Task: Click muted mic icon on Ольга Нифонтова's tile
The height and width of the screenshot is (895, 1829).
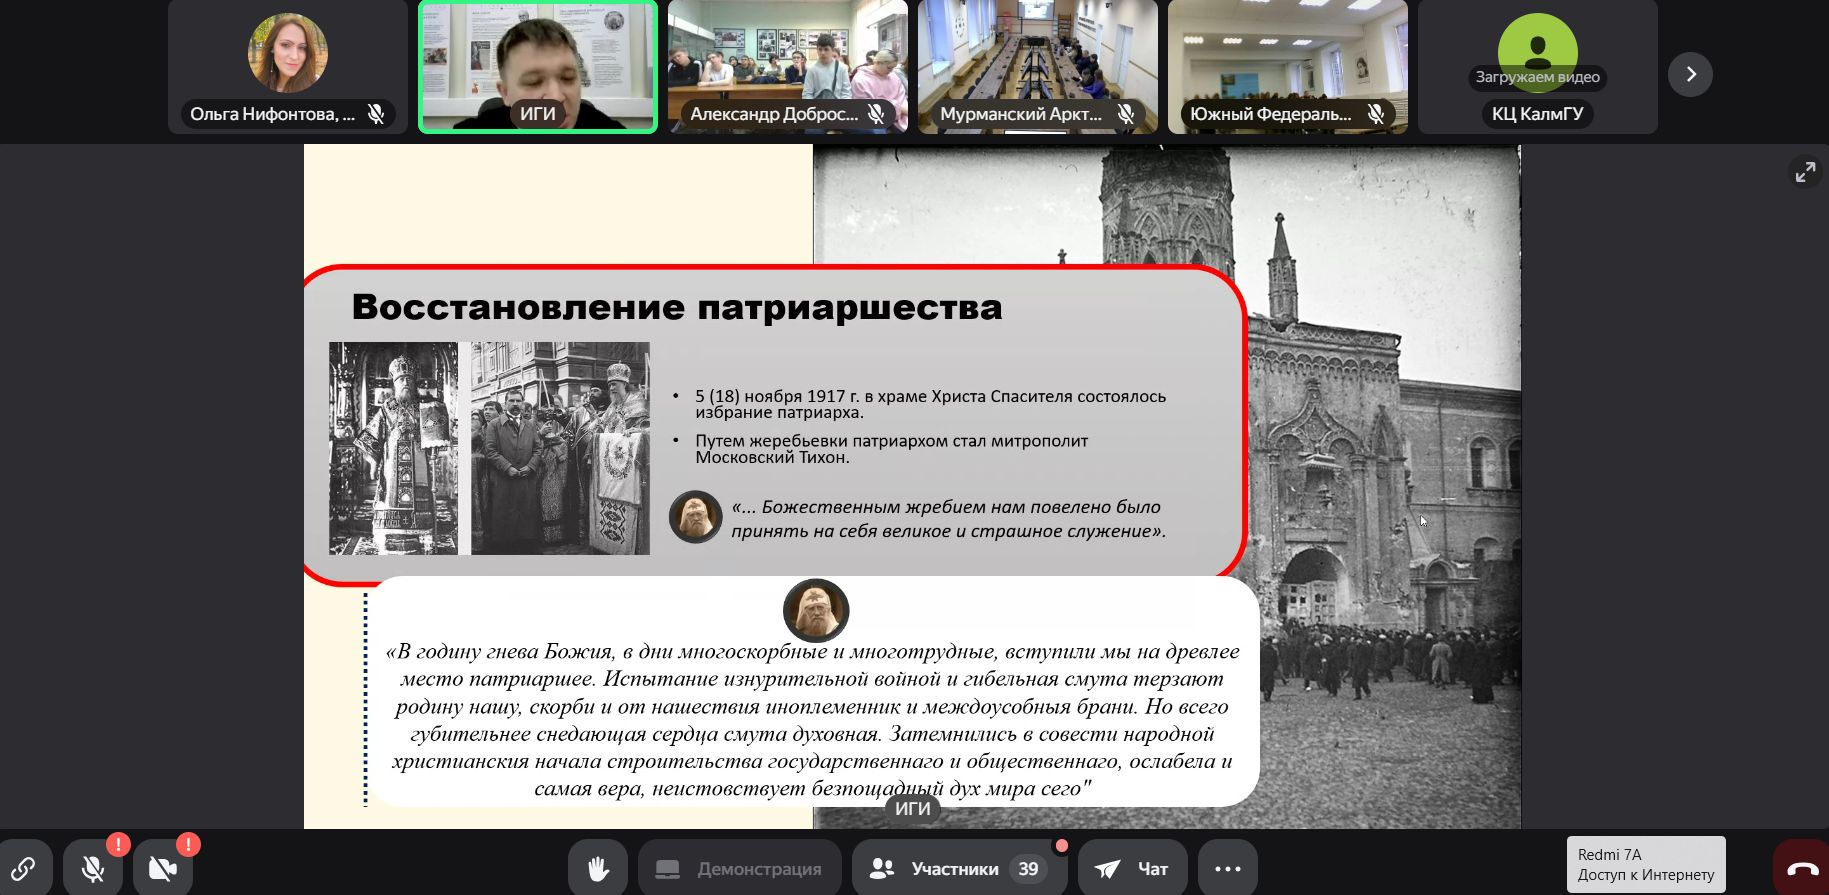Action: [x=376, y=114]
